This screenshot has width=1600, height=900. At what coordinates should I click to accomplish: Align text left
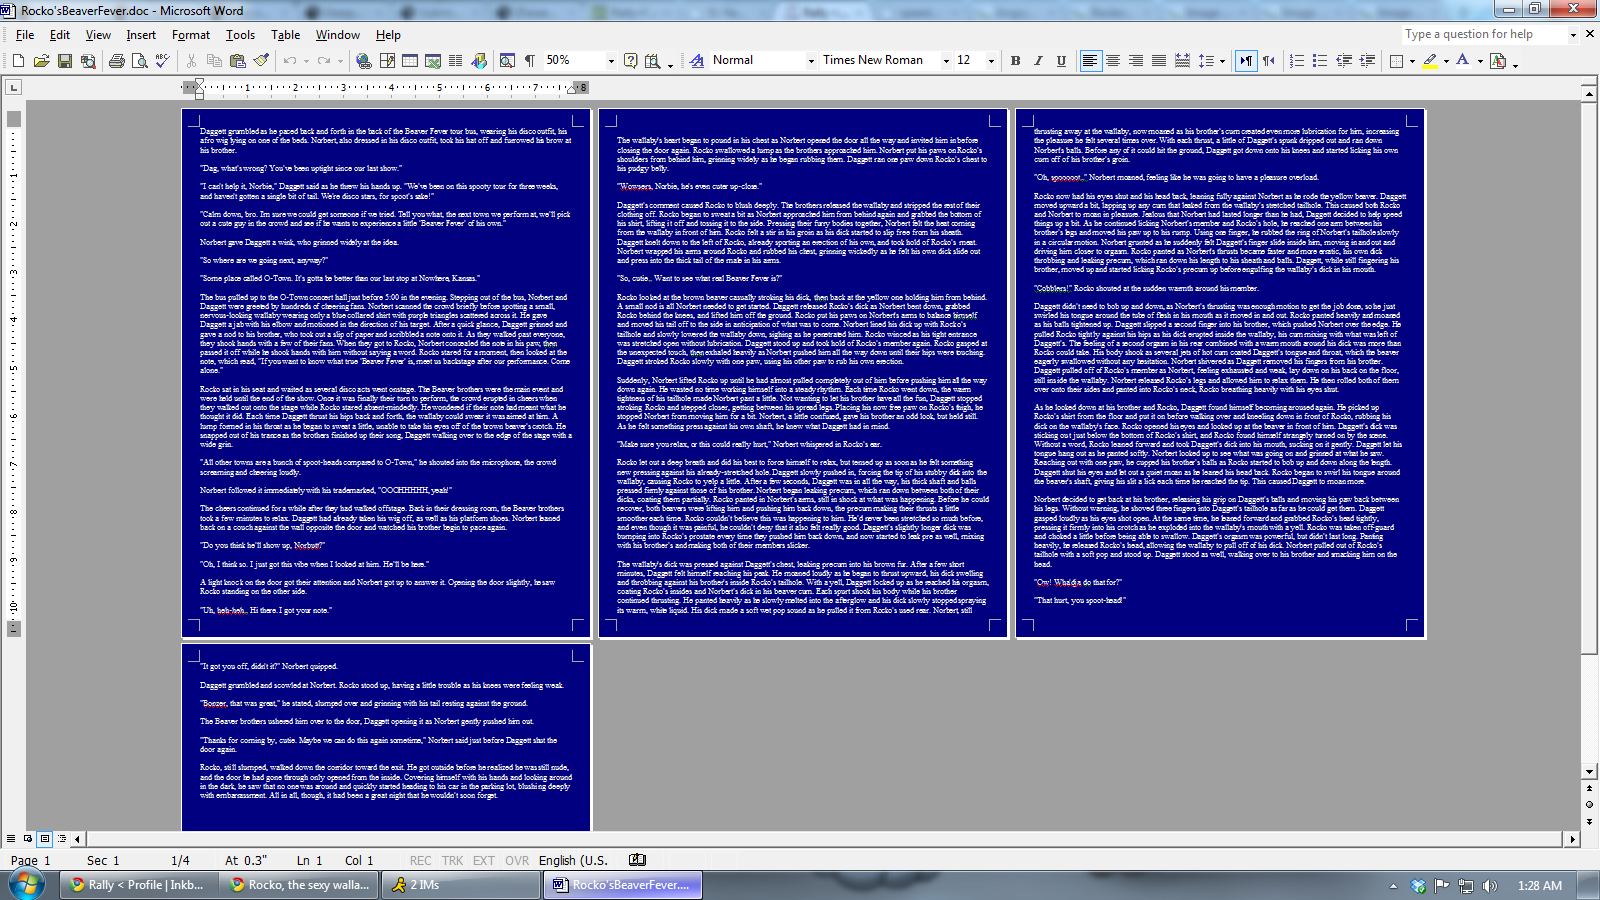coord(1089,61)
